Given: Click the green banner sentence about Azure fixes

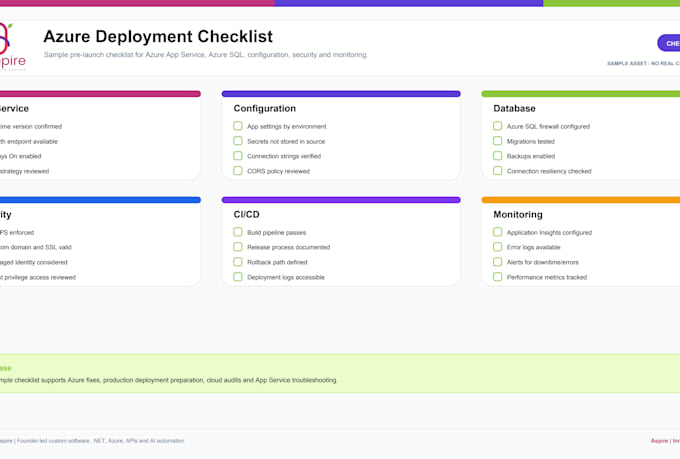Looking at the screenshot, I should pyautogui.click(x=168, y=380).
